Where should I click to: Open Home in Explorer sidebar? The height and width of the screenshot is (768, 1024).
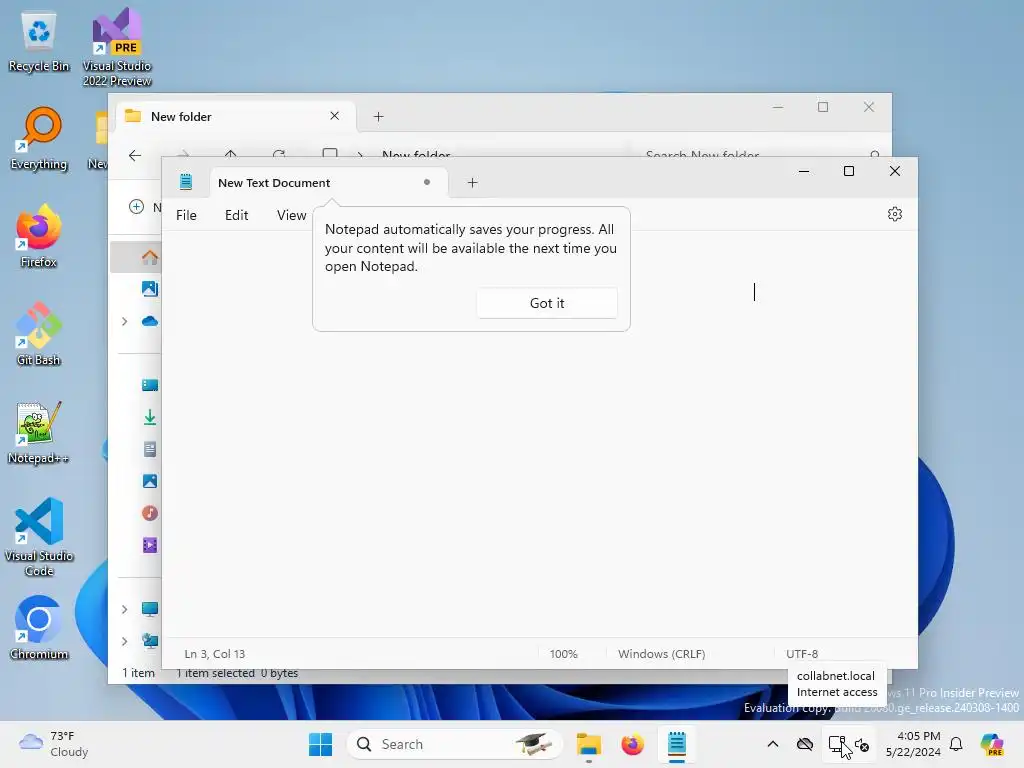(x=150, y=257)
